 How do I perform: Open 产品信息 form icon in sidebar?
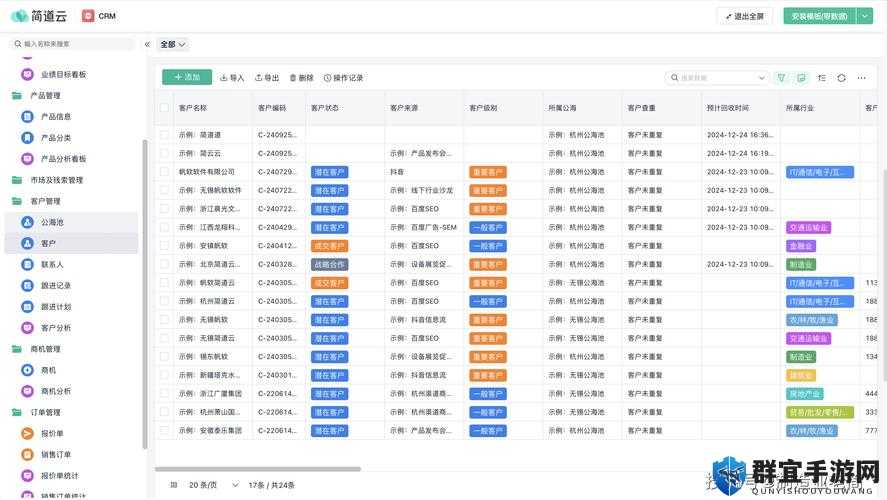(27, 117)
